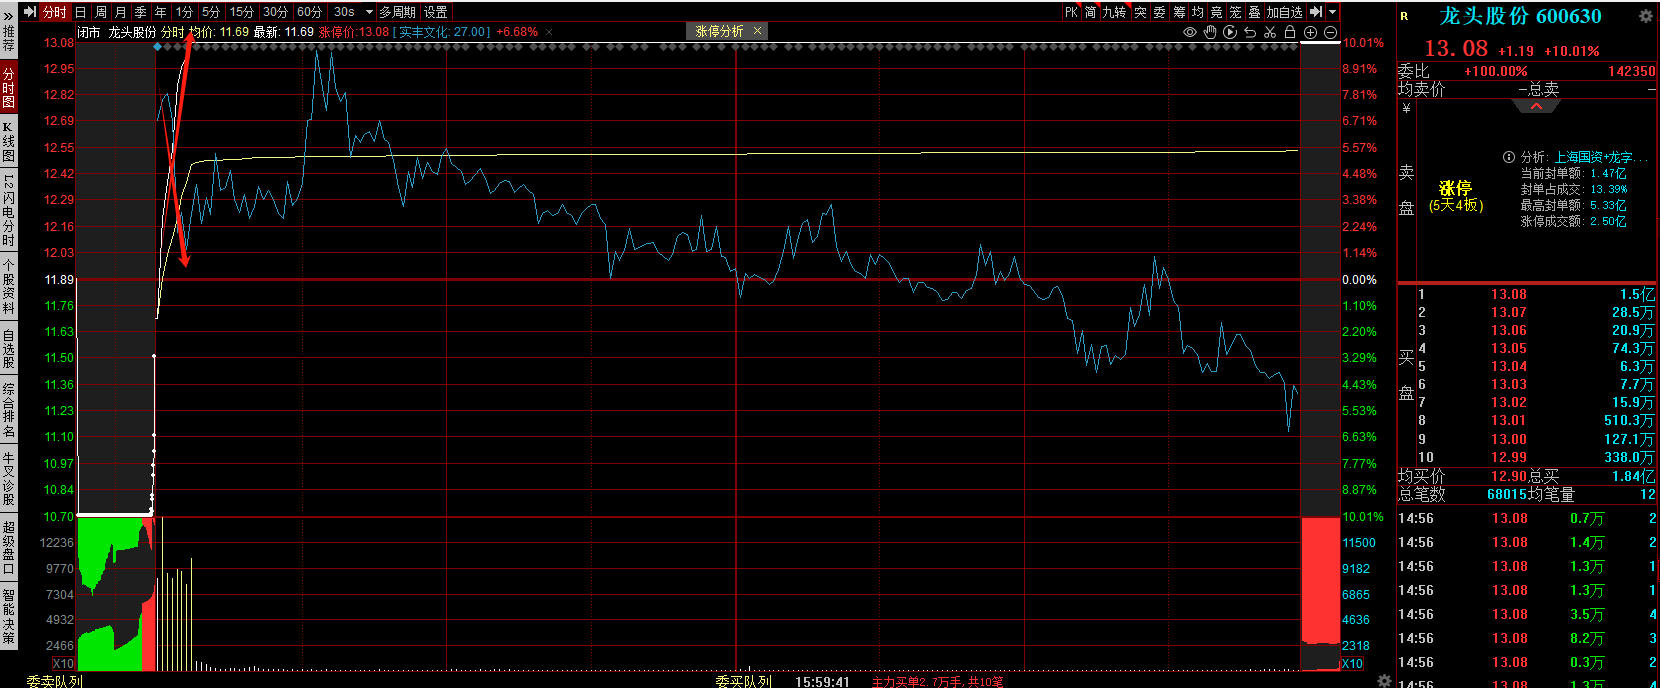Switch to the 日 daily period tab
1660x688 pixels.
click(81, 12)
